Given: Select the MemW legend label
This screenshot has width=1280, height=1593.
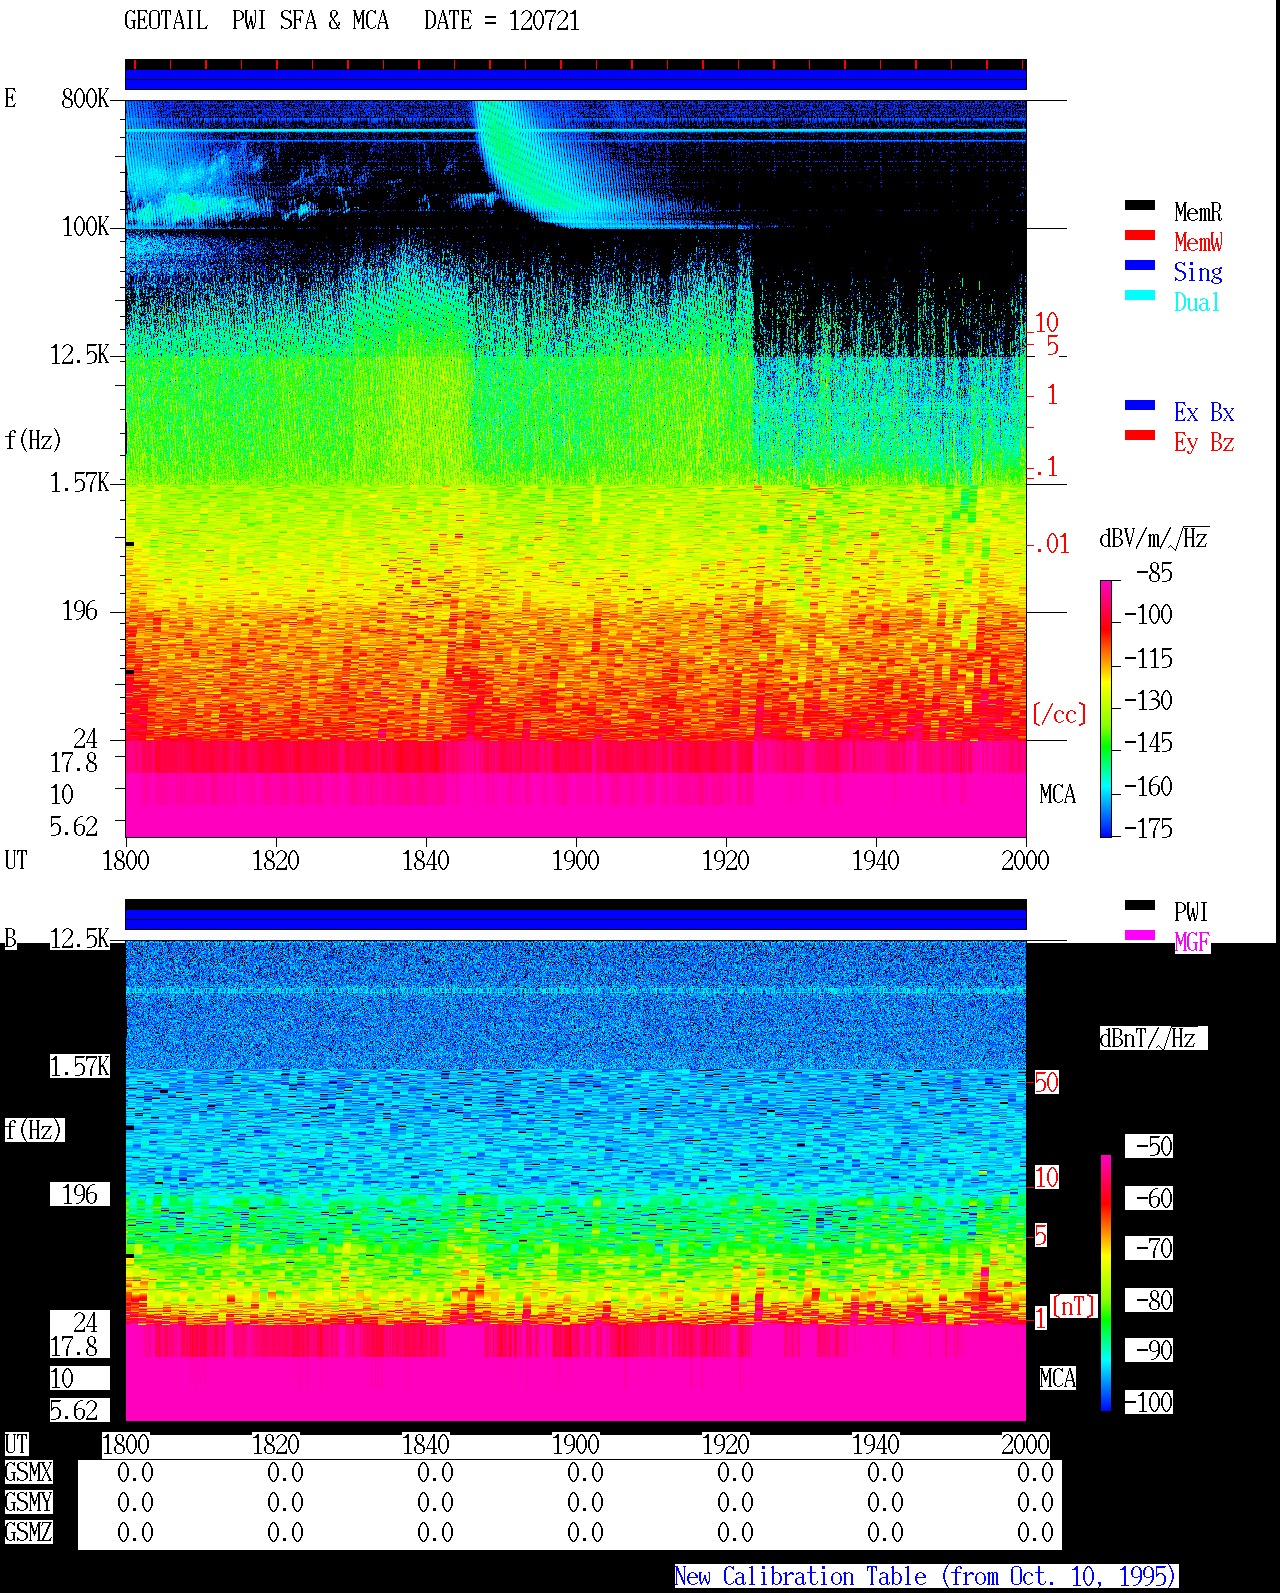Looking at the screenshot, I should pyautogui.click(x=1198, y=242).
